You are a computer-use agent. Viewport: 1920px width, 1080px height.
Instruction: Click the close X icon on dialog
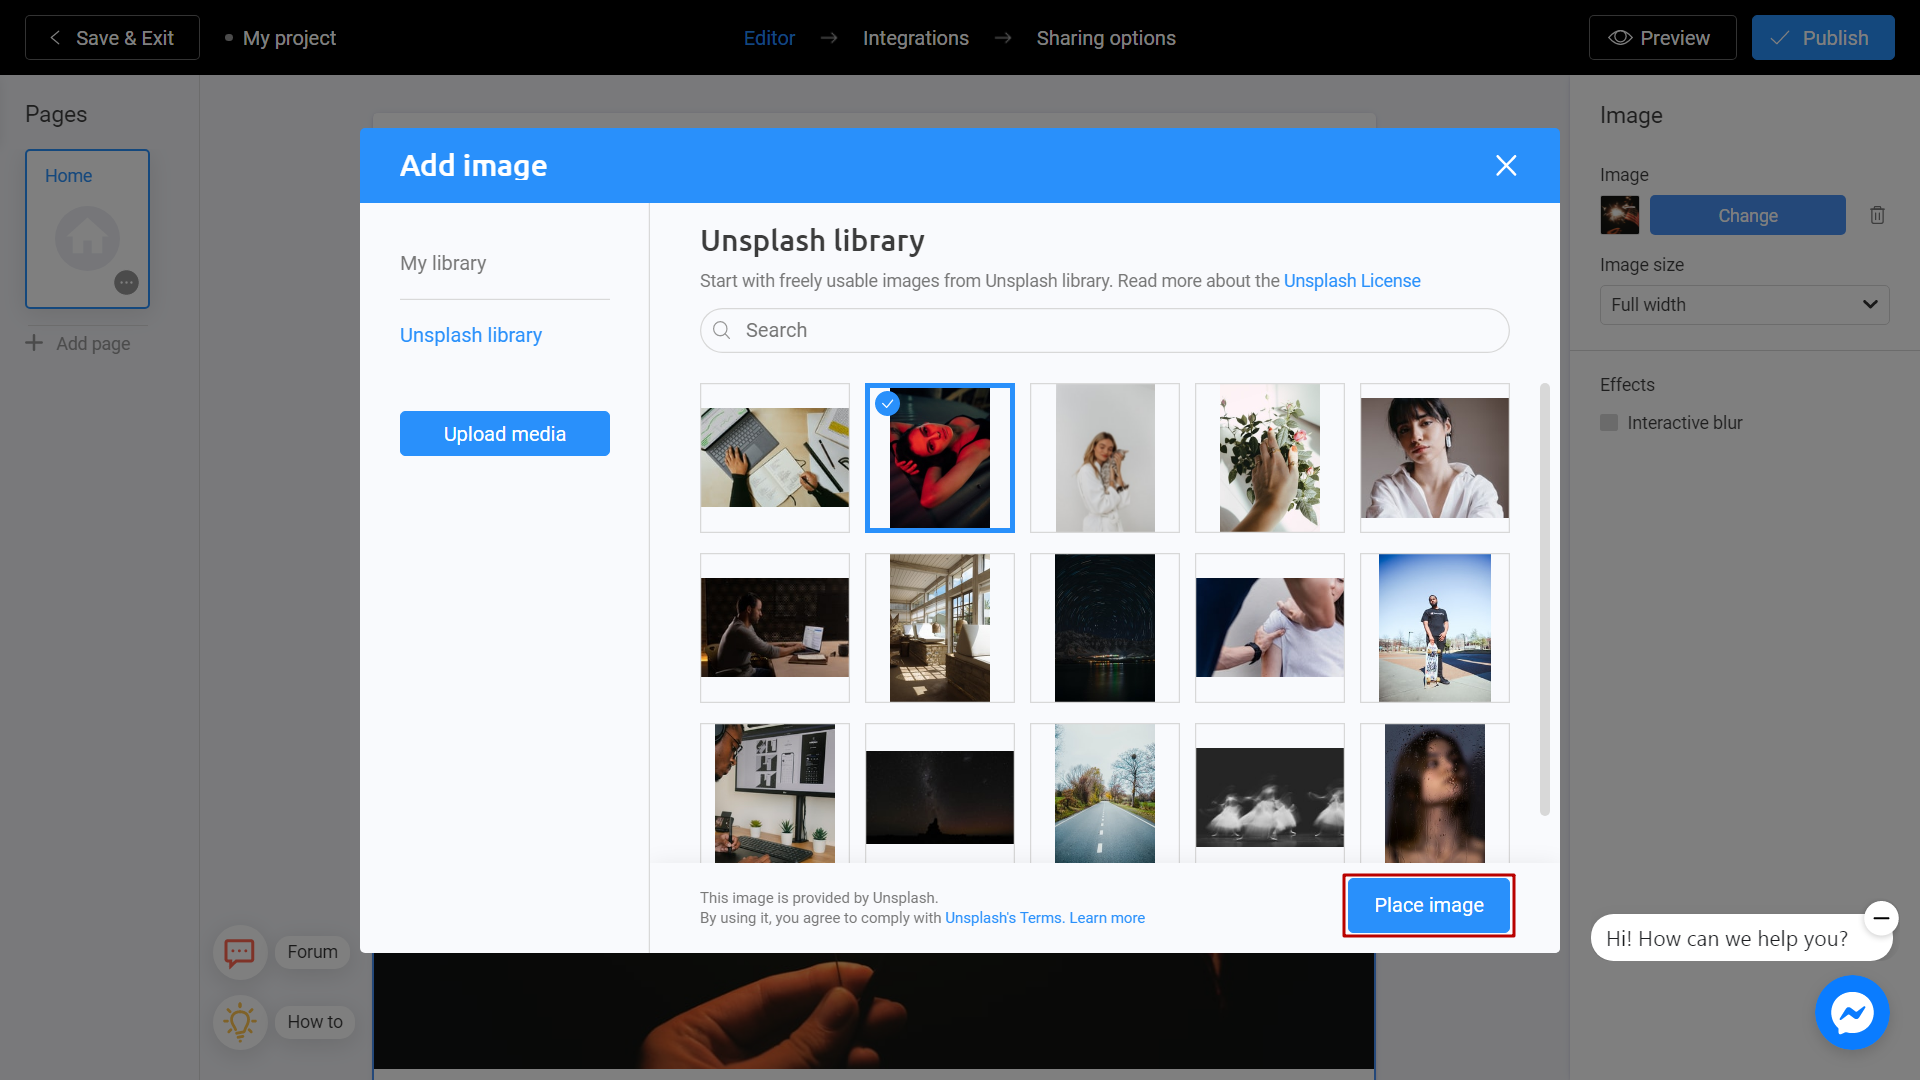pyautogui.click(x=1507, y=165)
